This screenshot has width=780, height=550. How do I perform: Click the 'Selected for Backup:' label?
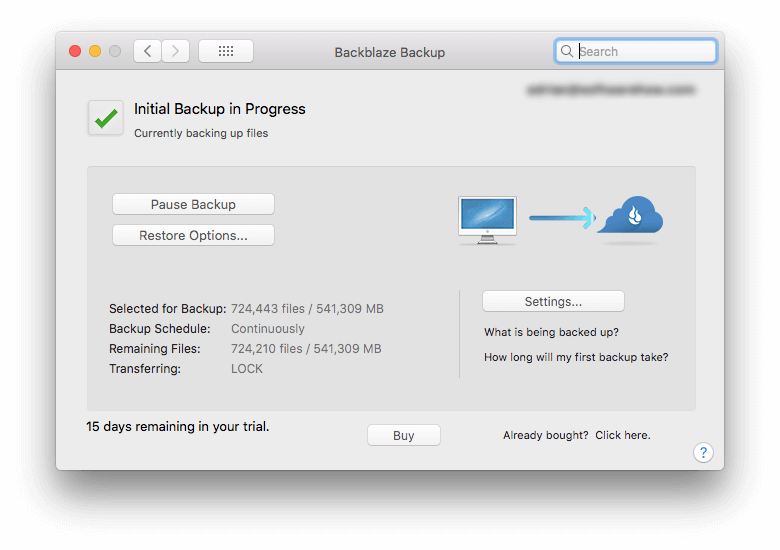[168, 309]
